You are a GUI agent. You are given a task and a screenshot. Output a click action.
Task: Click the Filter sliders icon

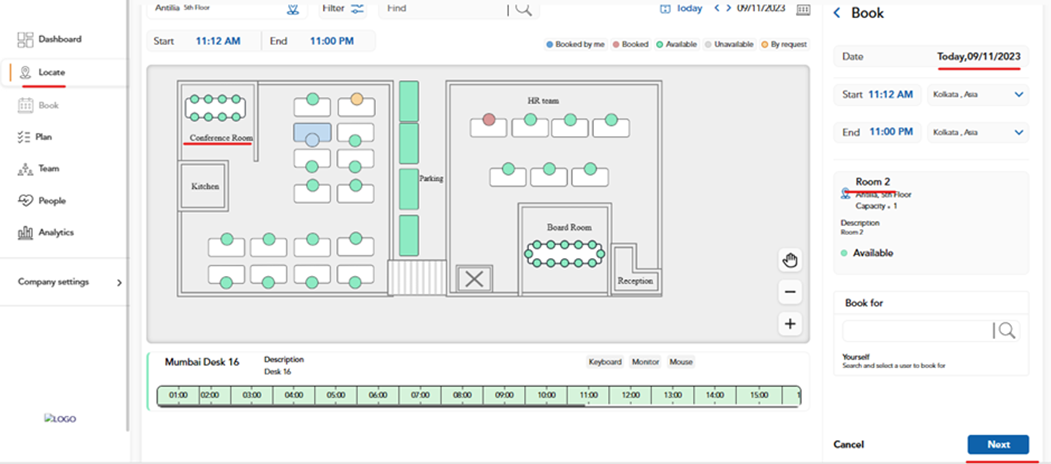(x=357, y=9)
